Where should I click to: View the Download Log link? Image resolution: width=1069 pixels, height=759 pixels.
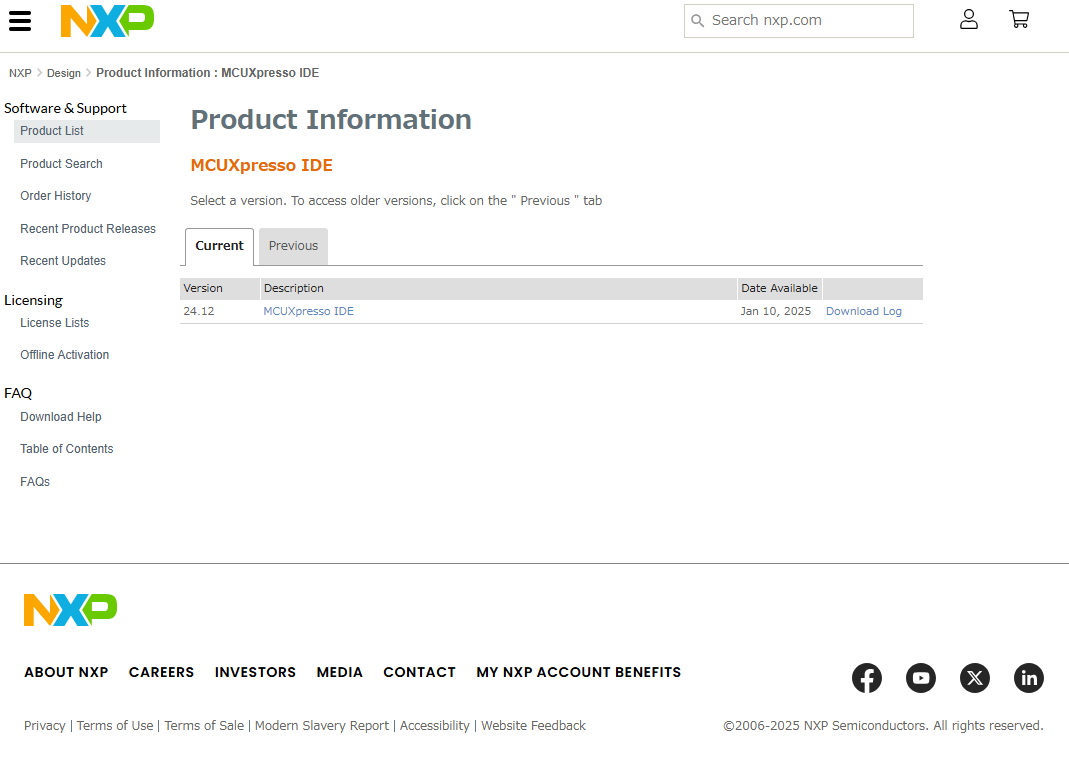(x=863, y=311)
